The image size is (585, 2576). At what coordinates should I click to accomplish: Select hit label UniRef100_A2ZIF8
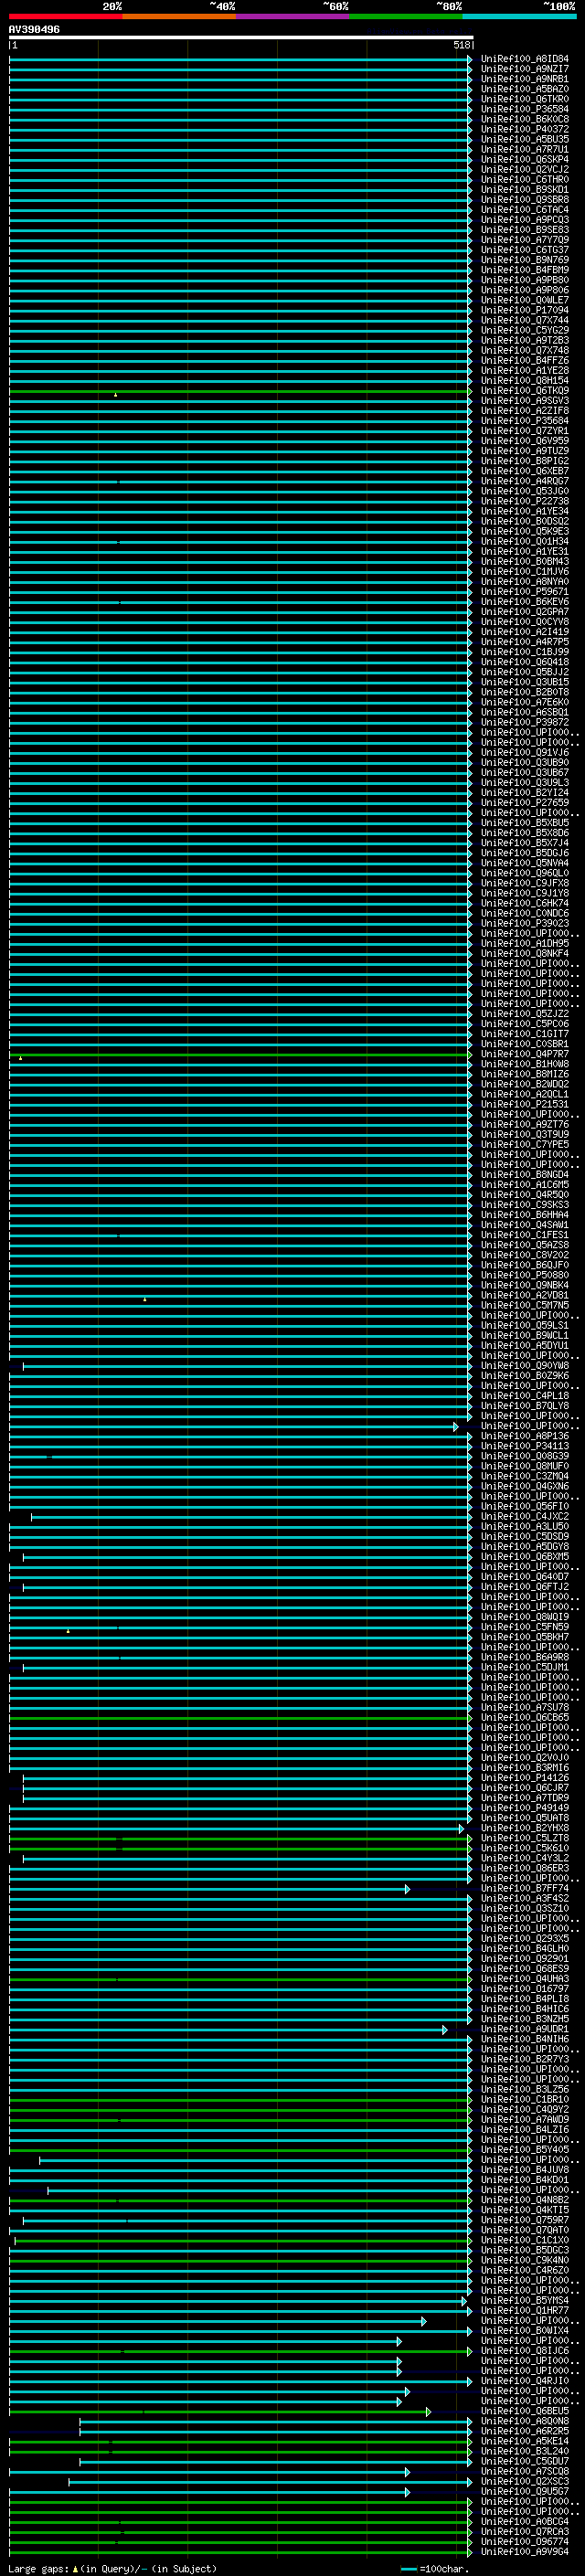[x=525, y=411]
